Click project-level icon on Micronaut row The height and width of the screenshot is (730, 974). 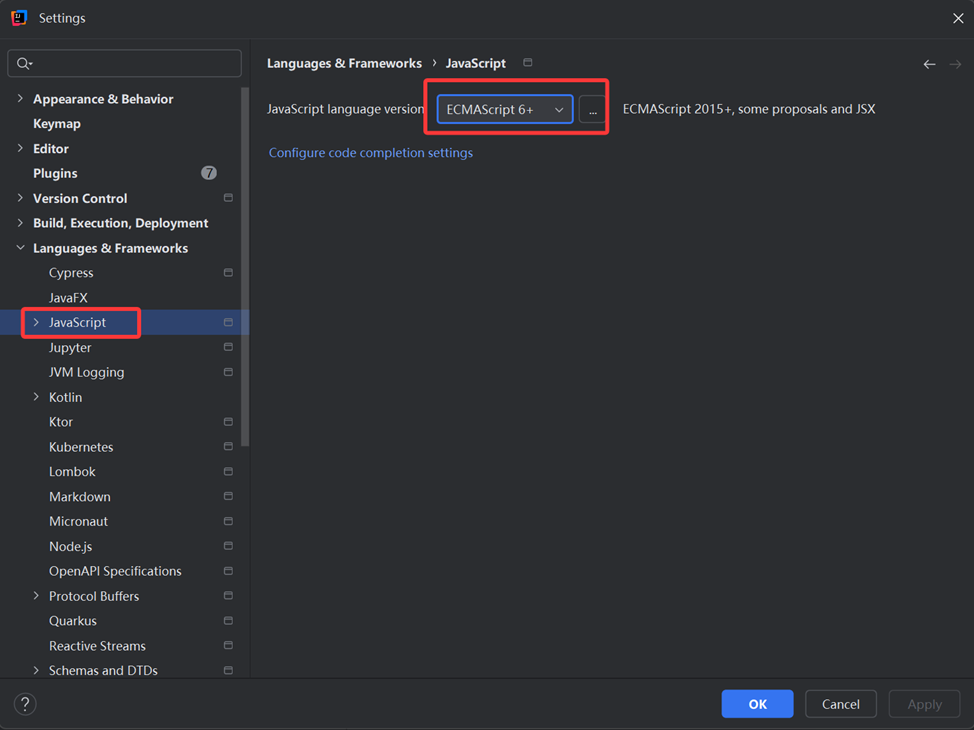pyautogui.click(x=228, y=521)
